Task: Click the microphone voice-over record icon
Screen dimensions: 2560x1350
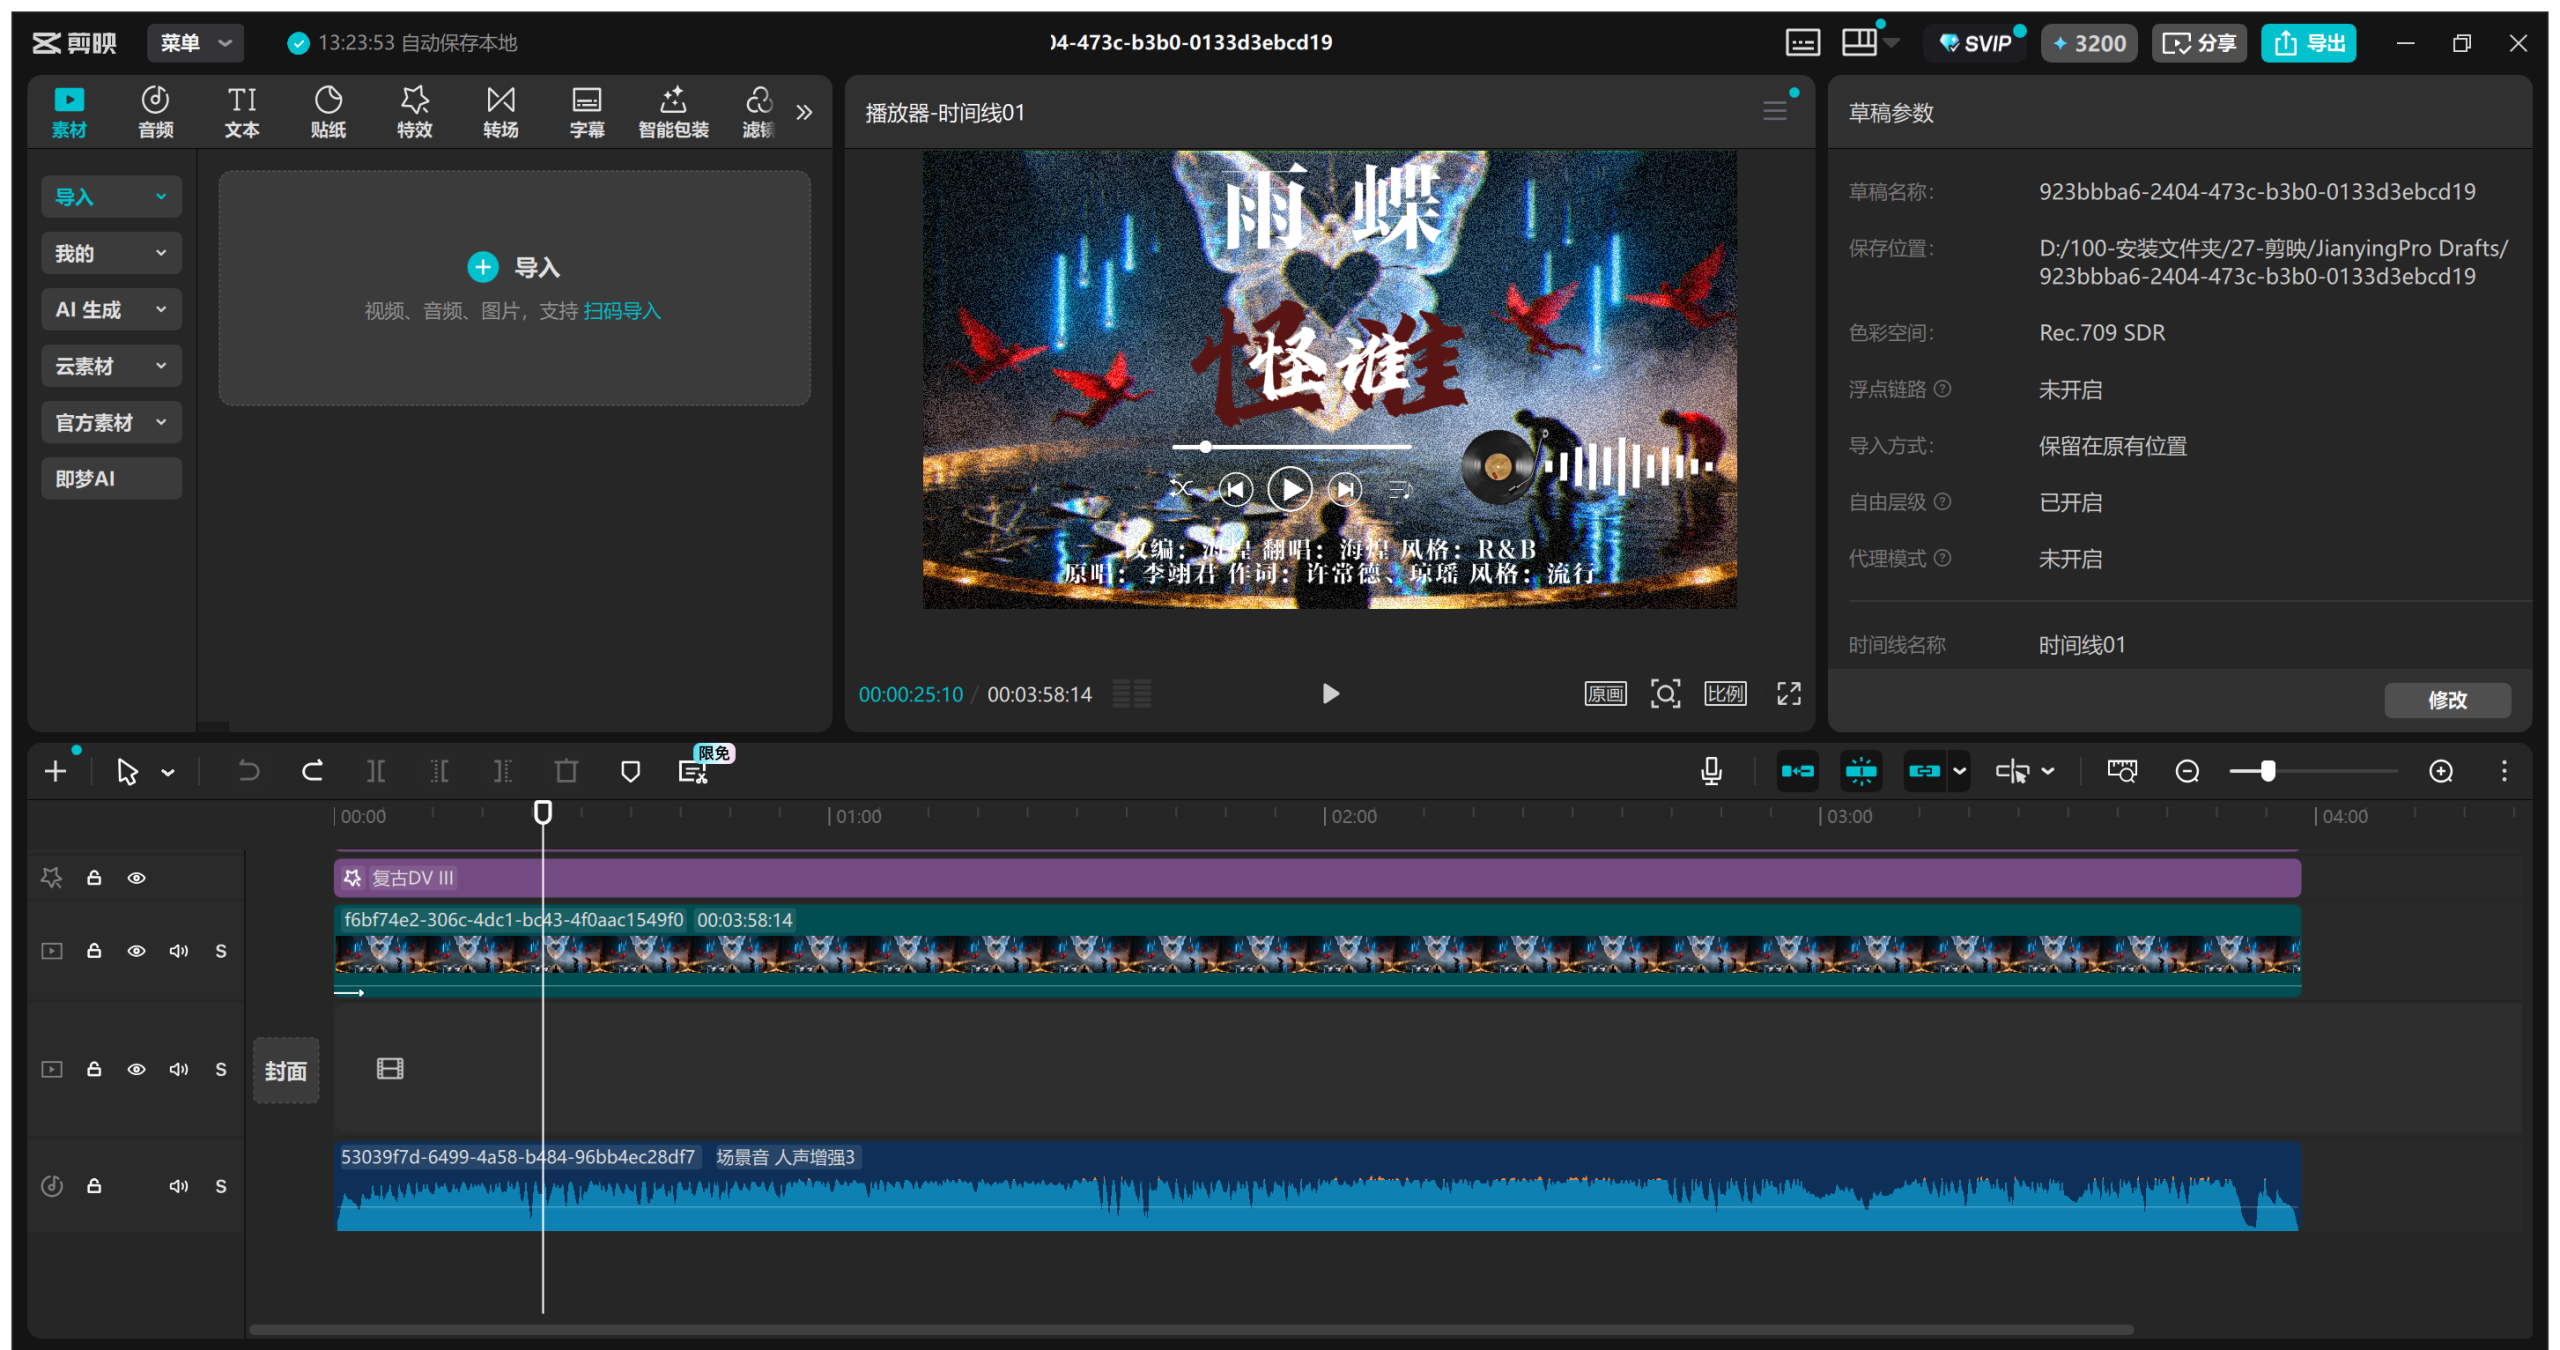Action: [x=1711, y=771]
